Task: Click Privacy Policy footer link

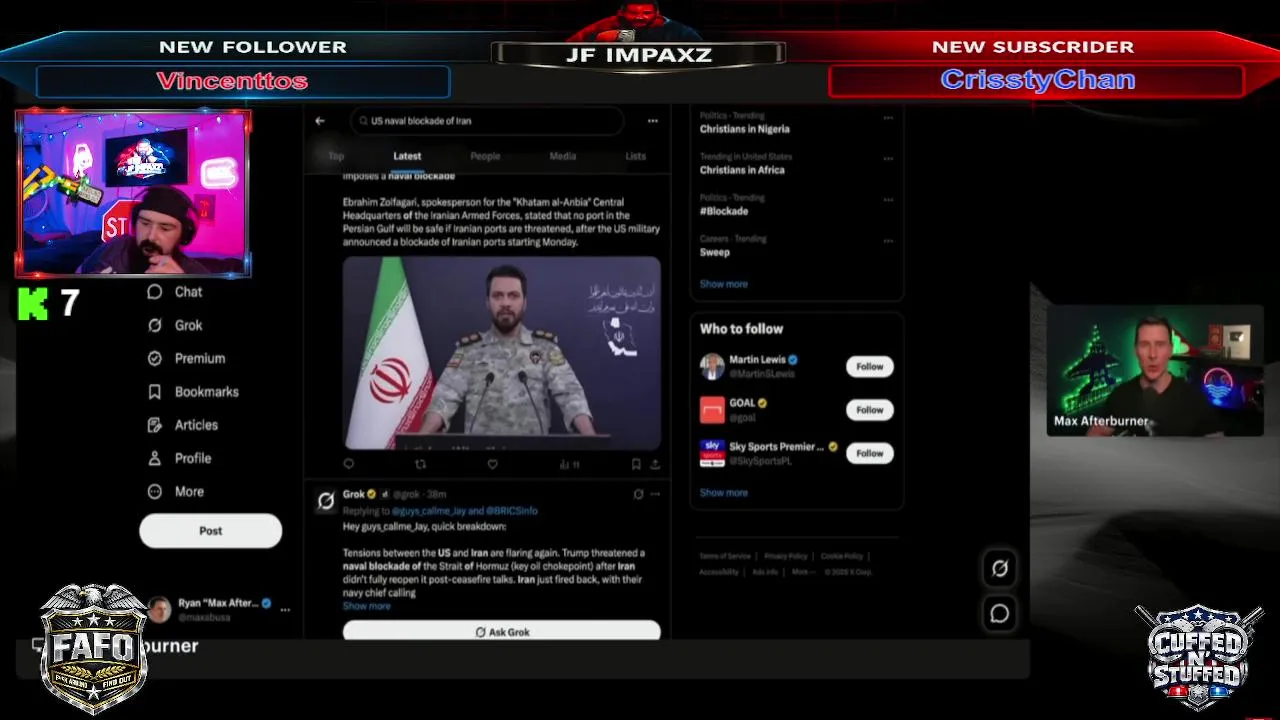Action: [785, 556]
